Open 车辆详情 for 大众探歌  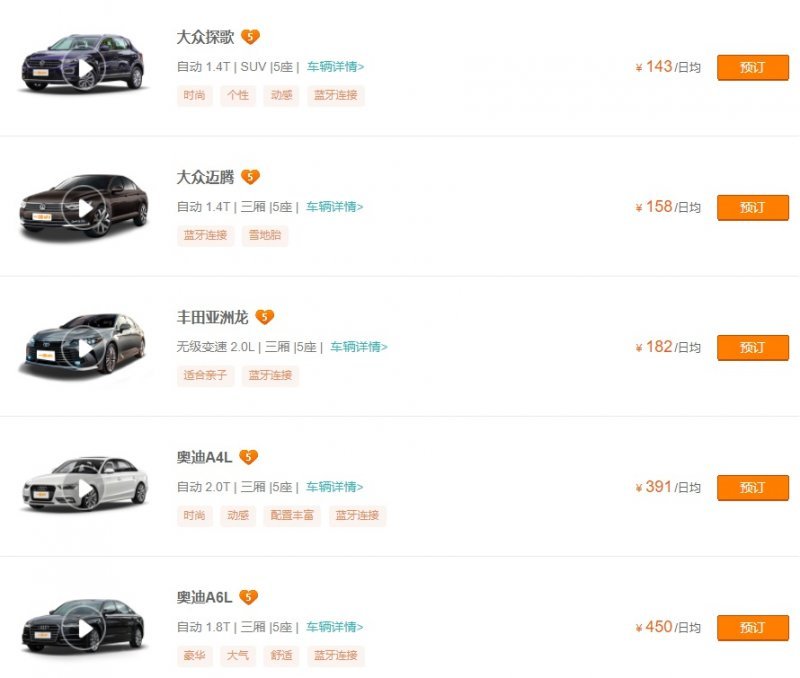(x=335, y=67)
